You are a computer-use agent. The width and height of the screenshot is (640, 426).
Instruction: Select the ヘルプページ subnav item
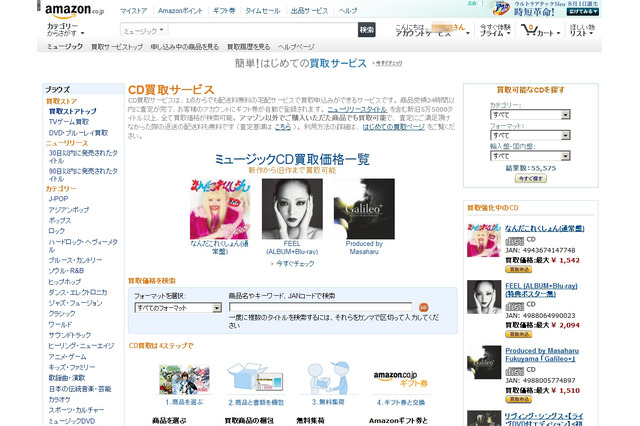tap(296, 47)
